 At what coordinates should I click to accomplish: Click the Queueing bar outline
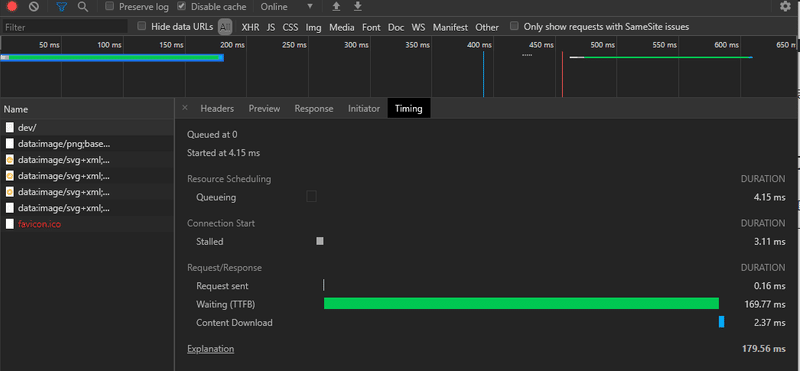click(311, 196)
